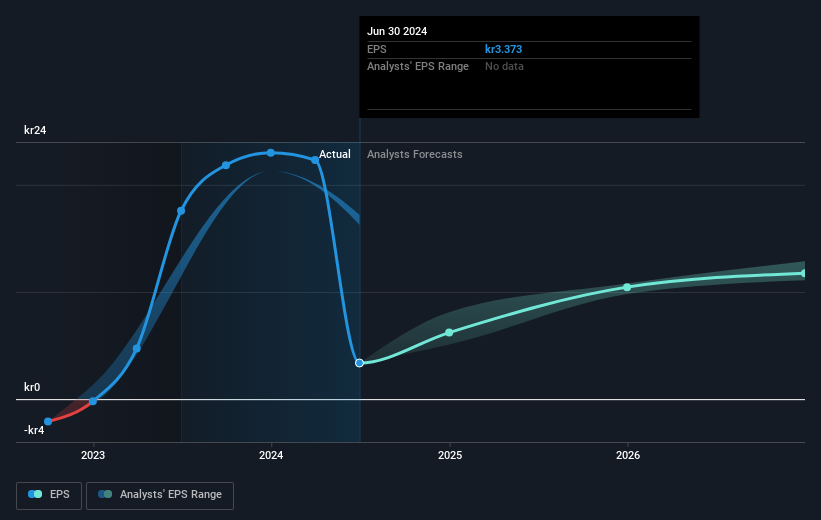
Task: Select the 2026 forecast data point
Action: pyautogui.click(x=627, y=287)
